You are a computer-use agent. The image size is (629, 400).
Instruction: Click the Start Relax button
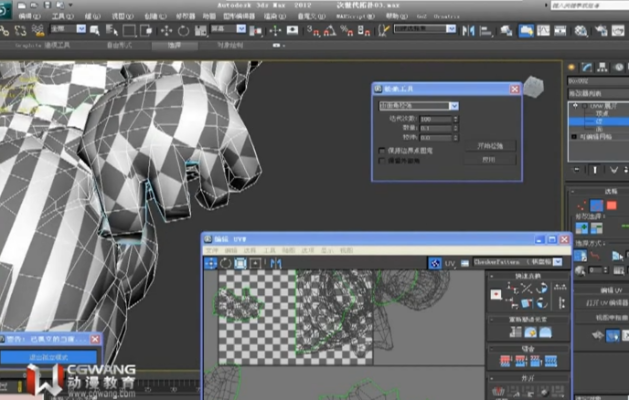(490, 146)
